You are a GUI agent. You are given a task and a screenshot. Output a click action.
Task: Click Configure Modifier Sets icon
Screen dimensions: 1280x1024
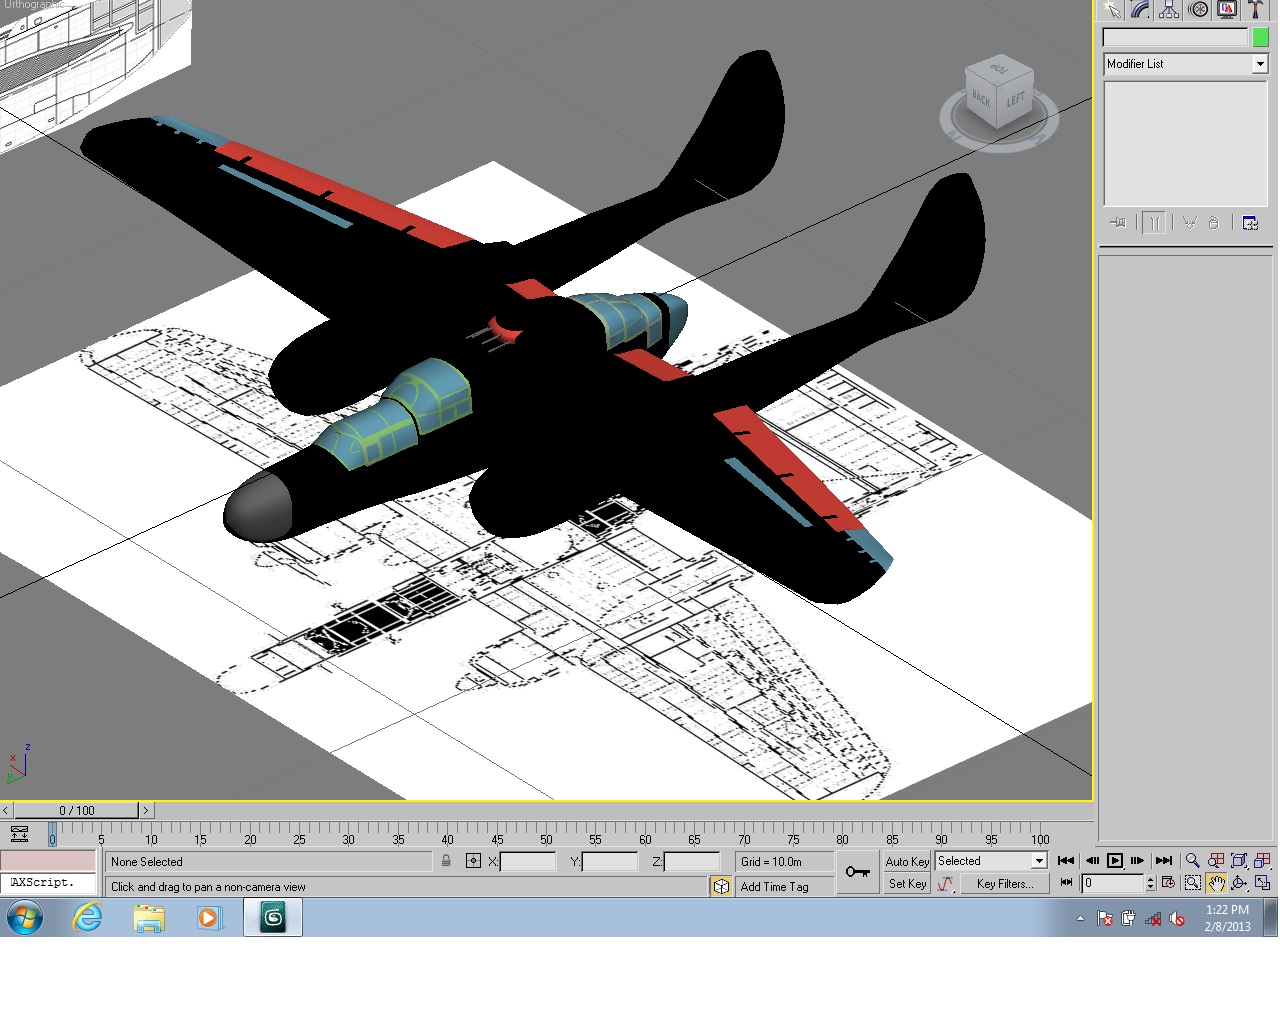1250,223
